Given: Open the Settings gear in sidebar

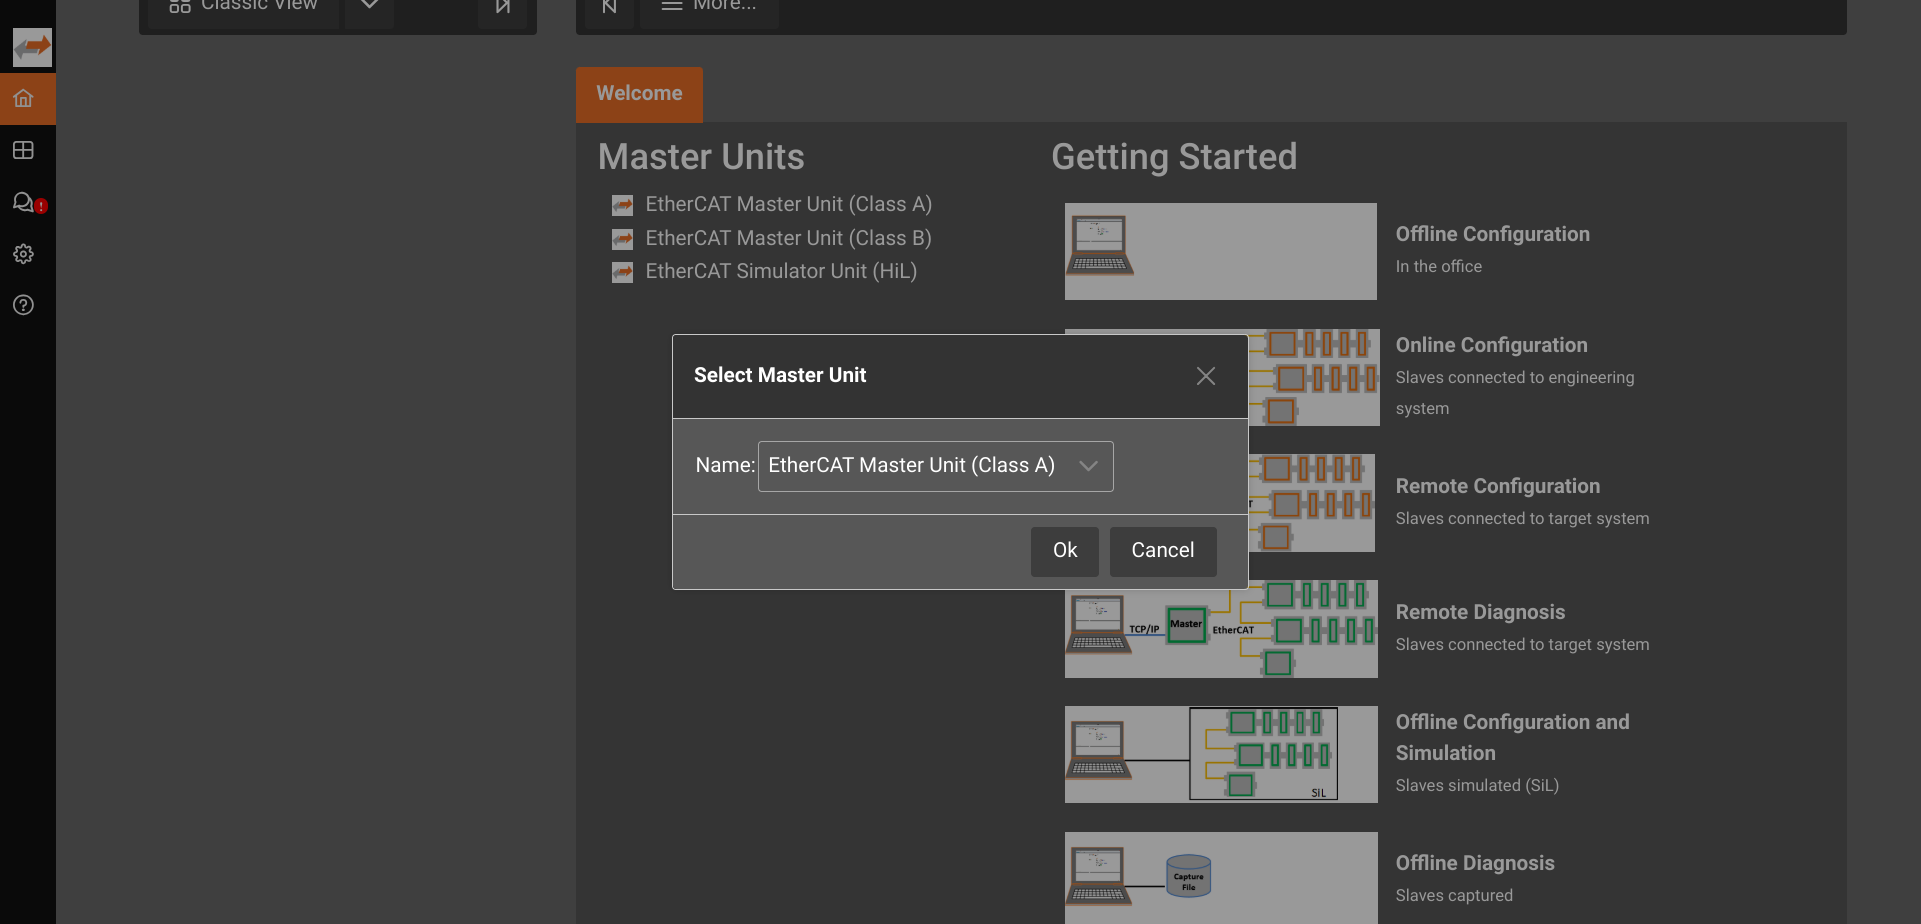Looking at the screenshot, I should coord(23,254).
